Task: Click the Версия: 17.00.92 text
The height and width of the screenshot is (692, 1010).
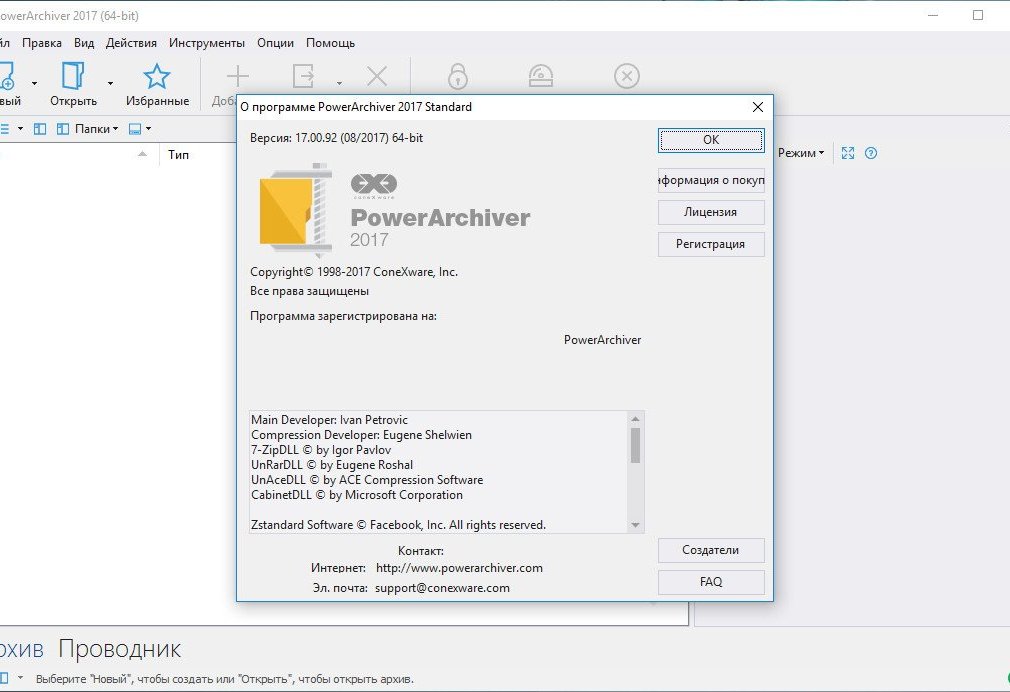Action: 336,138
